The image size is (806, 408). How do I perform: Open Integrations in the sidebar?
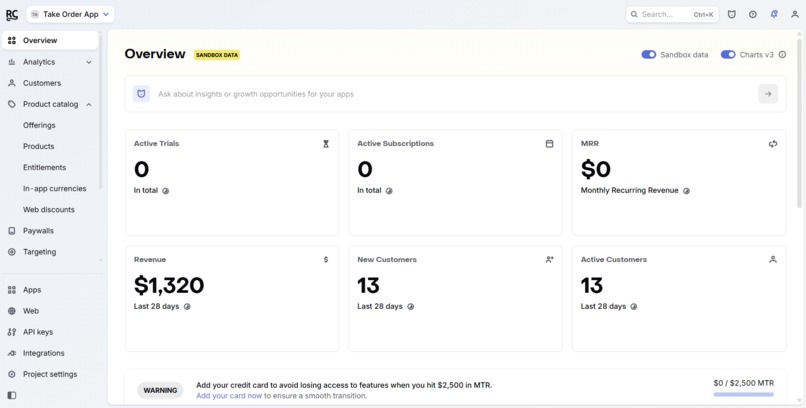[x=44, y=353]
